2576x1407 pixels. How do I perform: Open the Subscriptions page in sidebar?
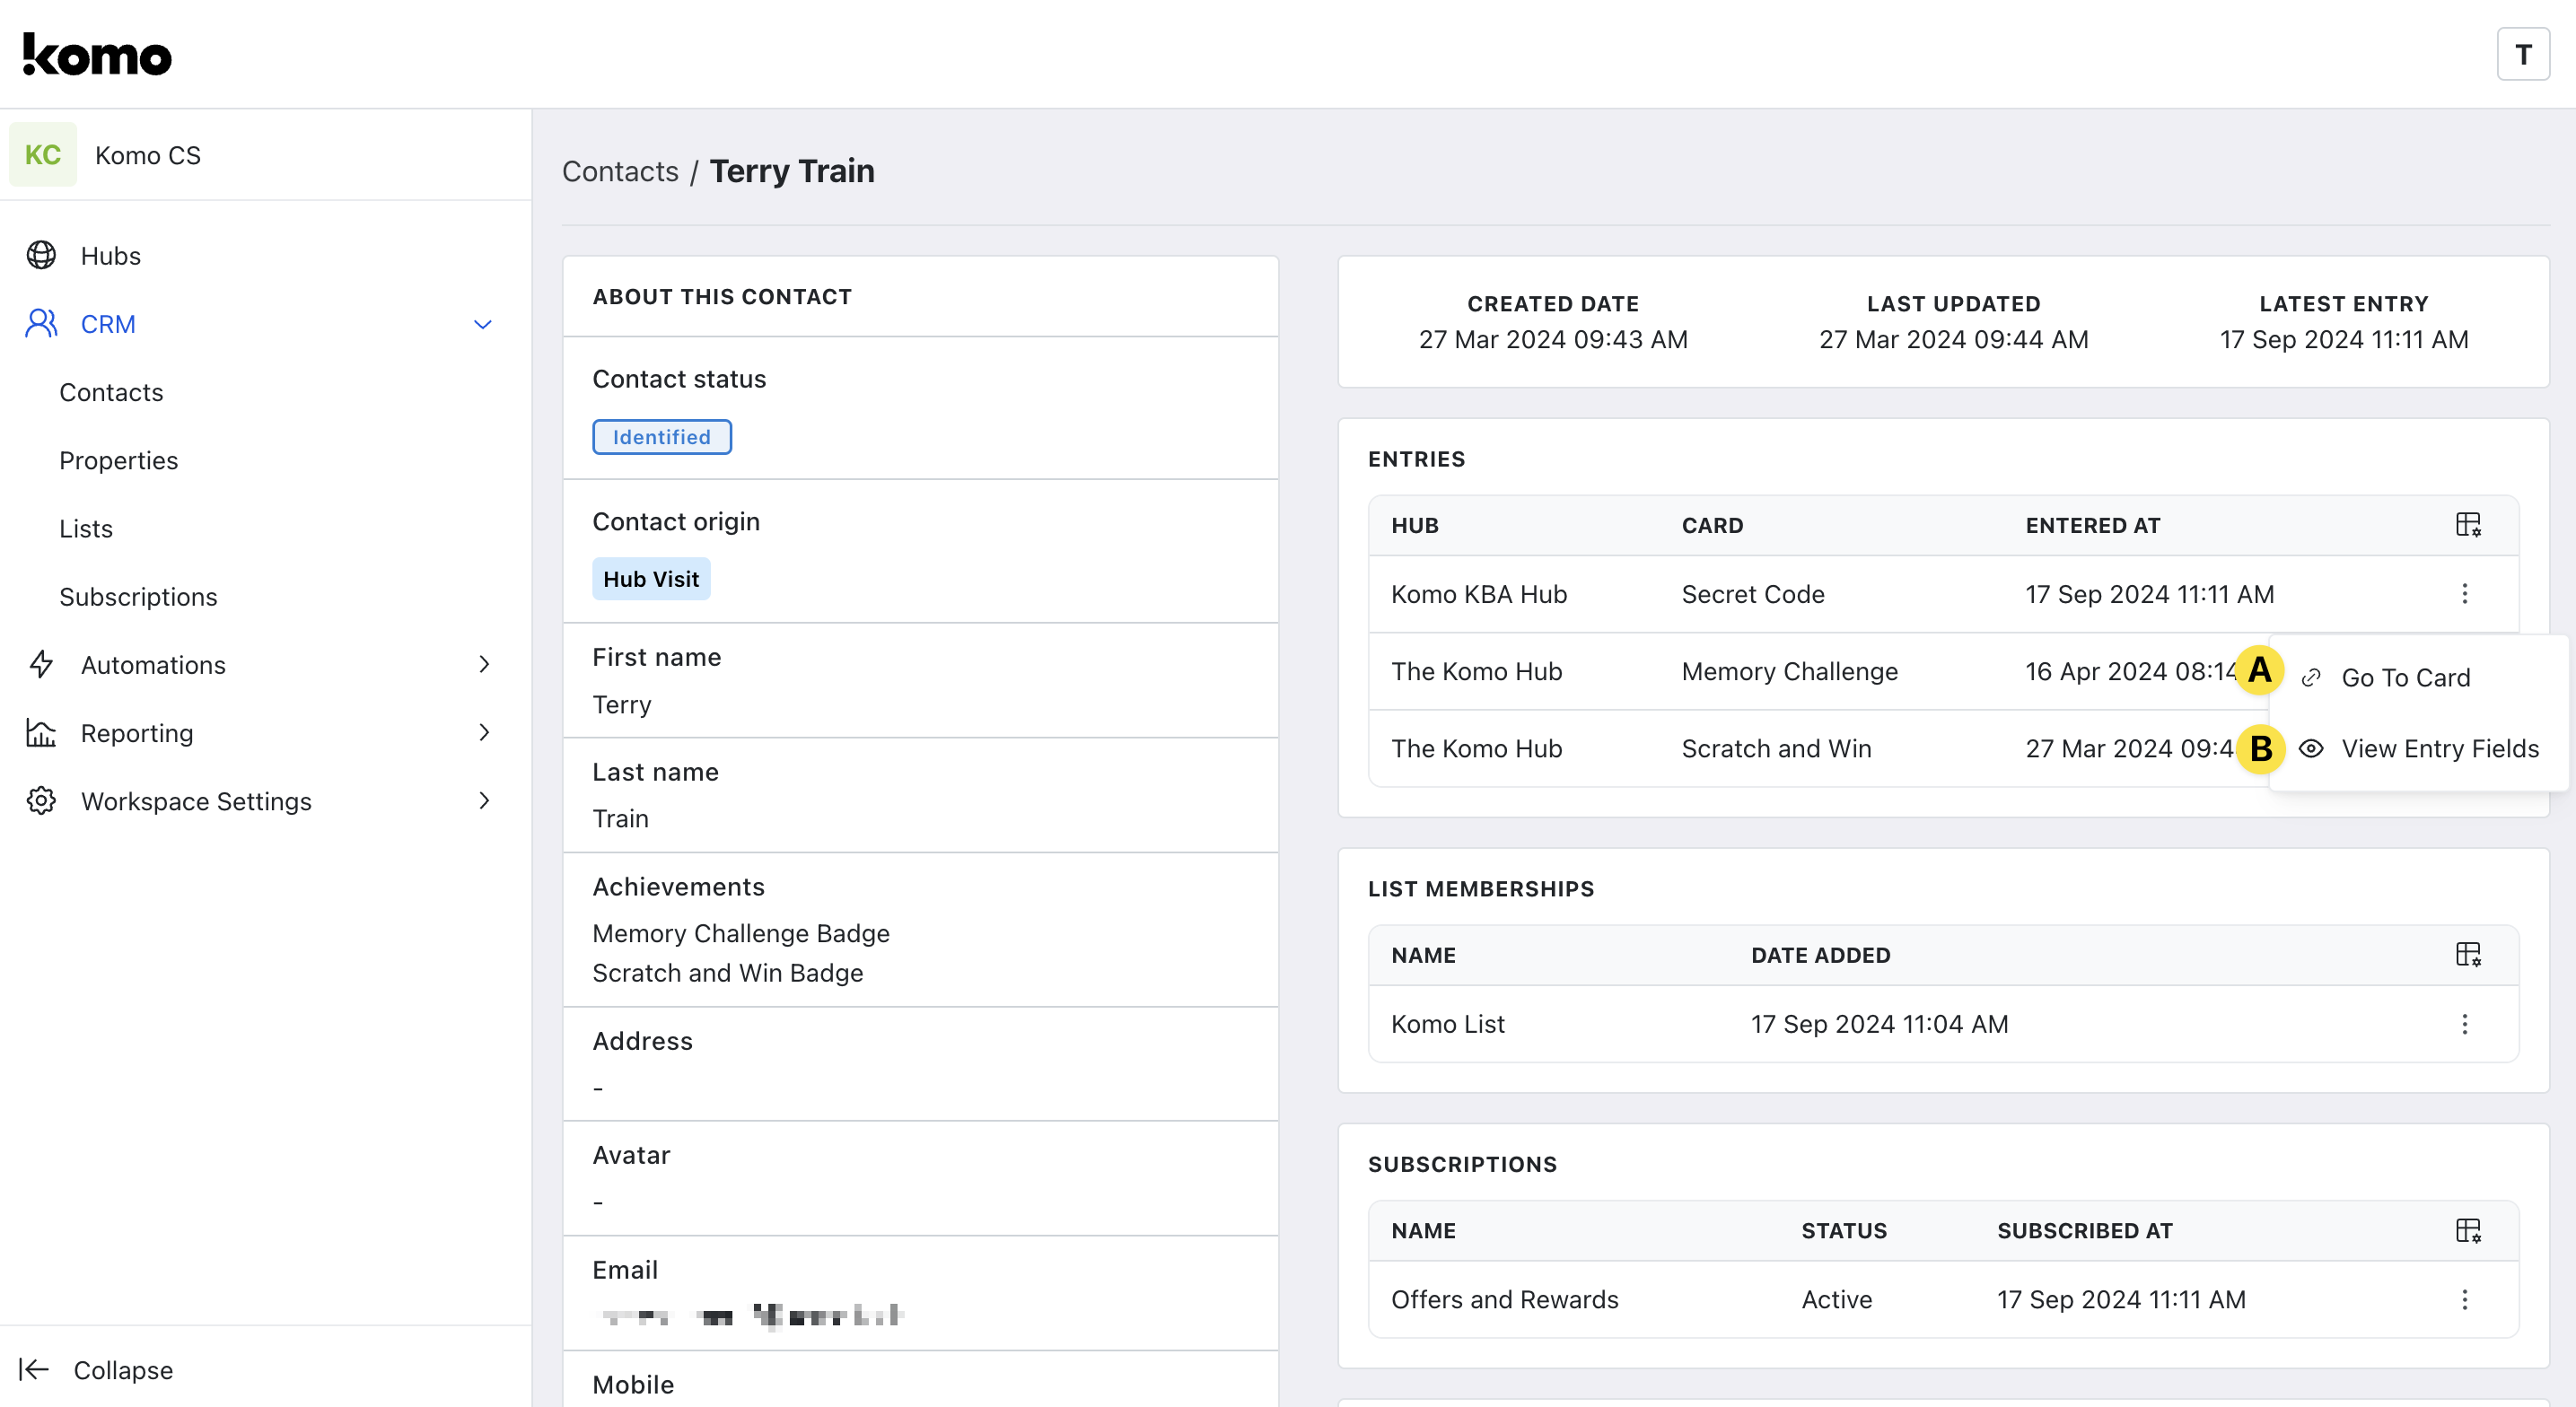(138, 597)
